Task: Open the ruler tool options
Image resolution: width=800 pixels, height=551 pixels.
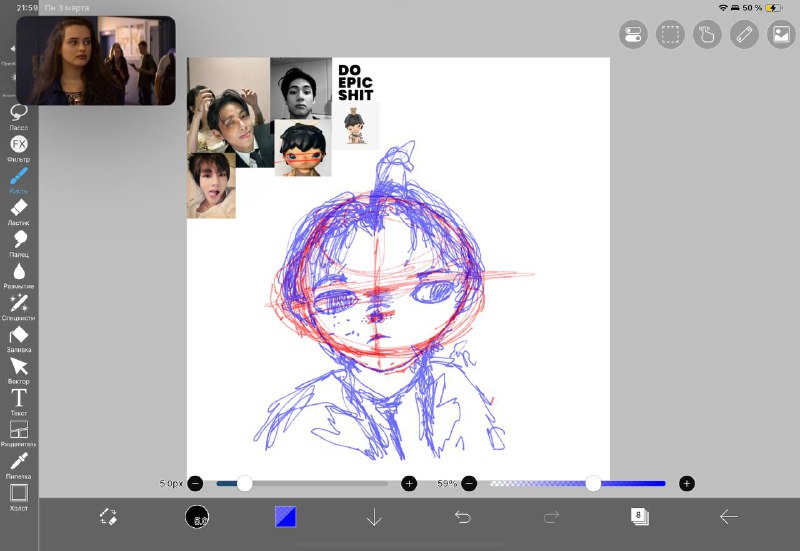Action: tap(744, 35)
